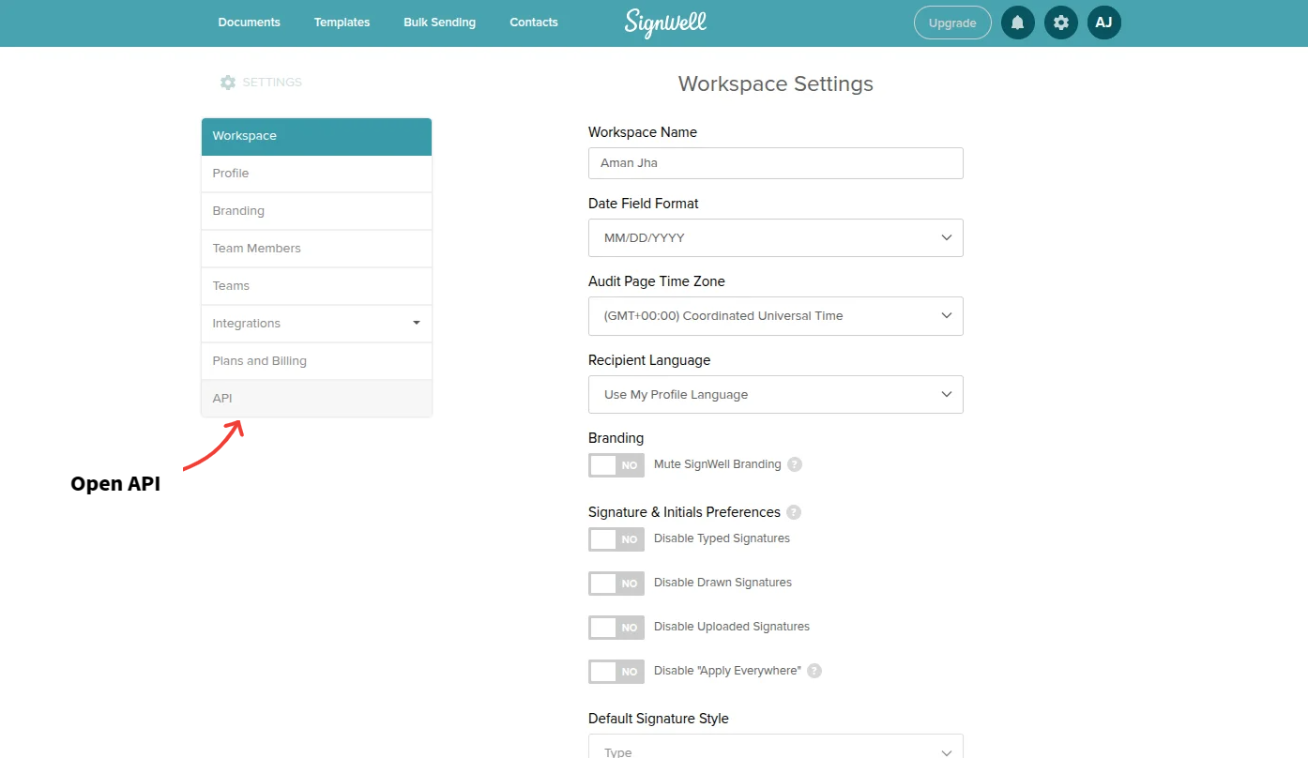This screenshot has width=1308, height=758.
Task: Go to Bulk Sending
Action: pyautogui.click(x=439, y=22)
